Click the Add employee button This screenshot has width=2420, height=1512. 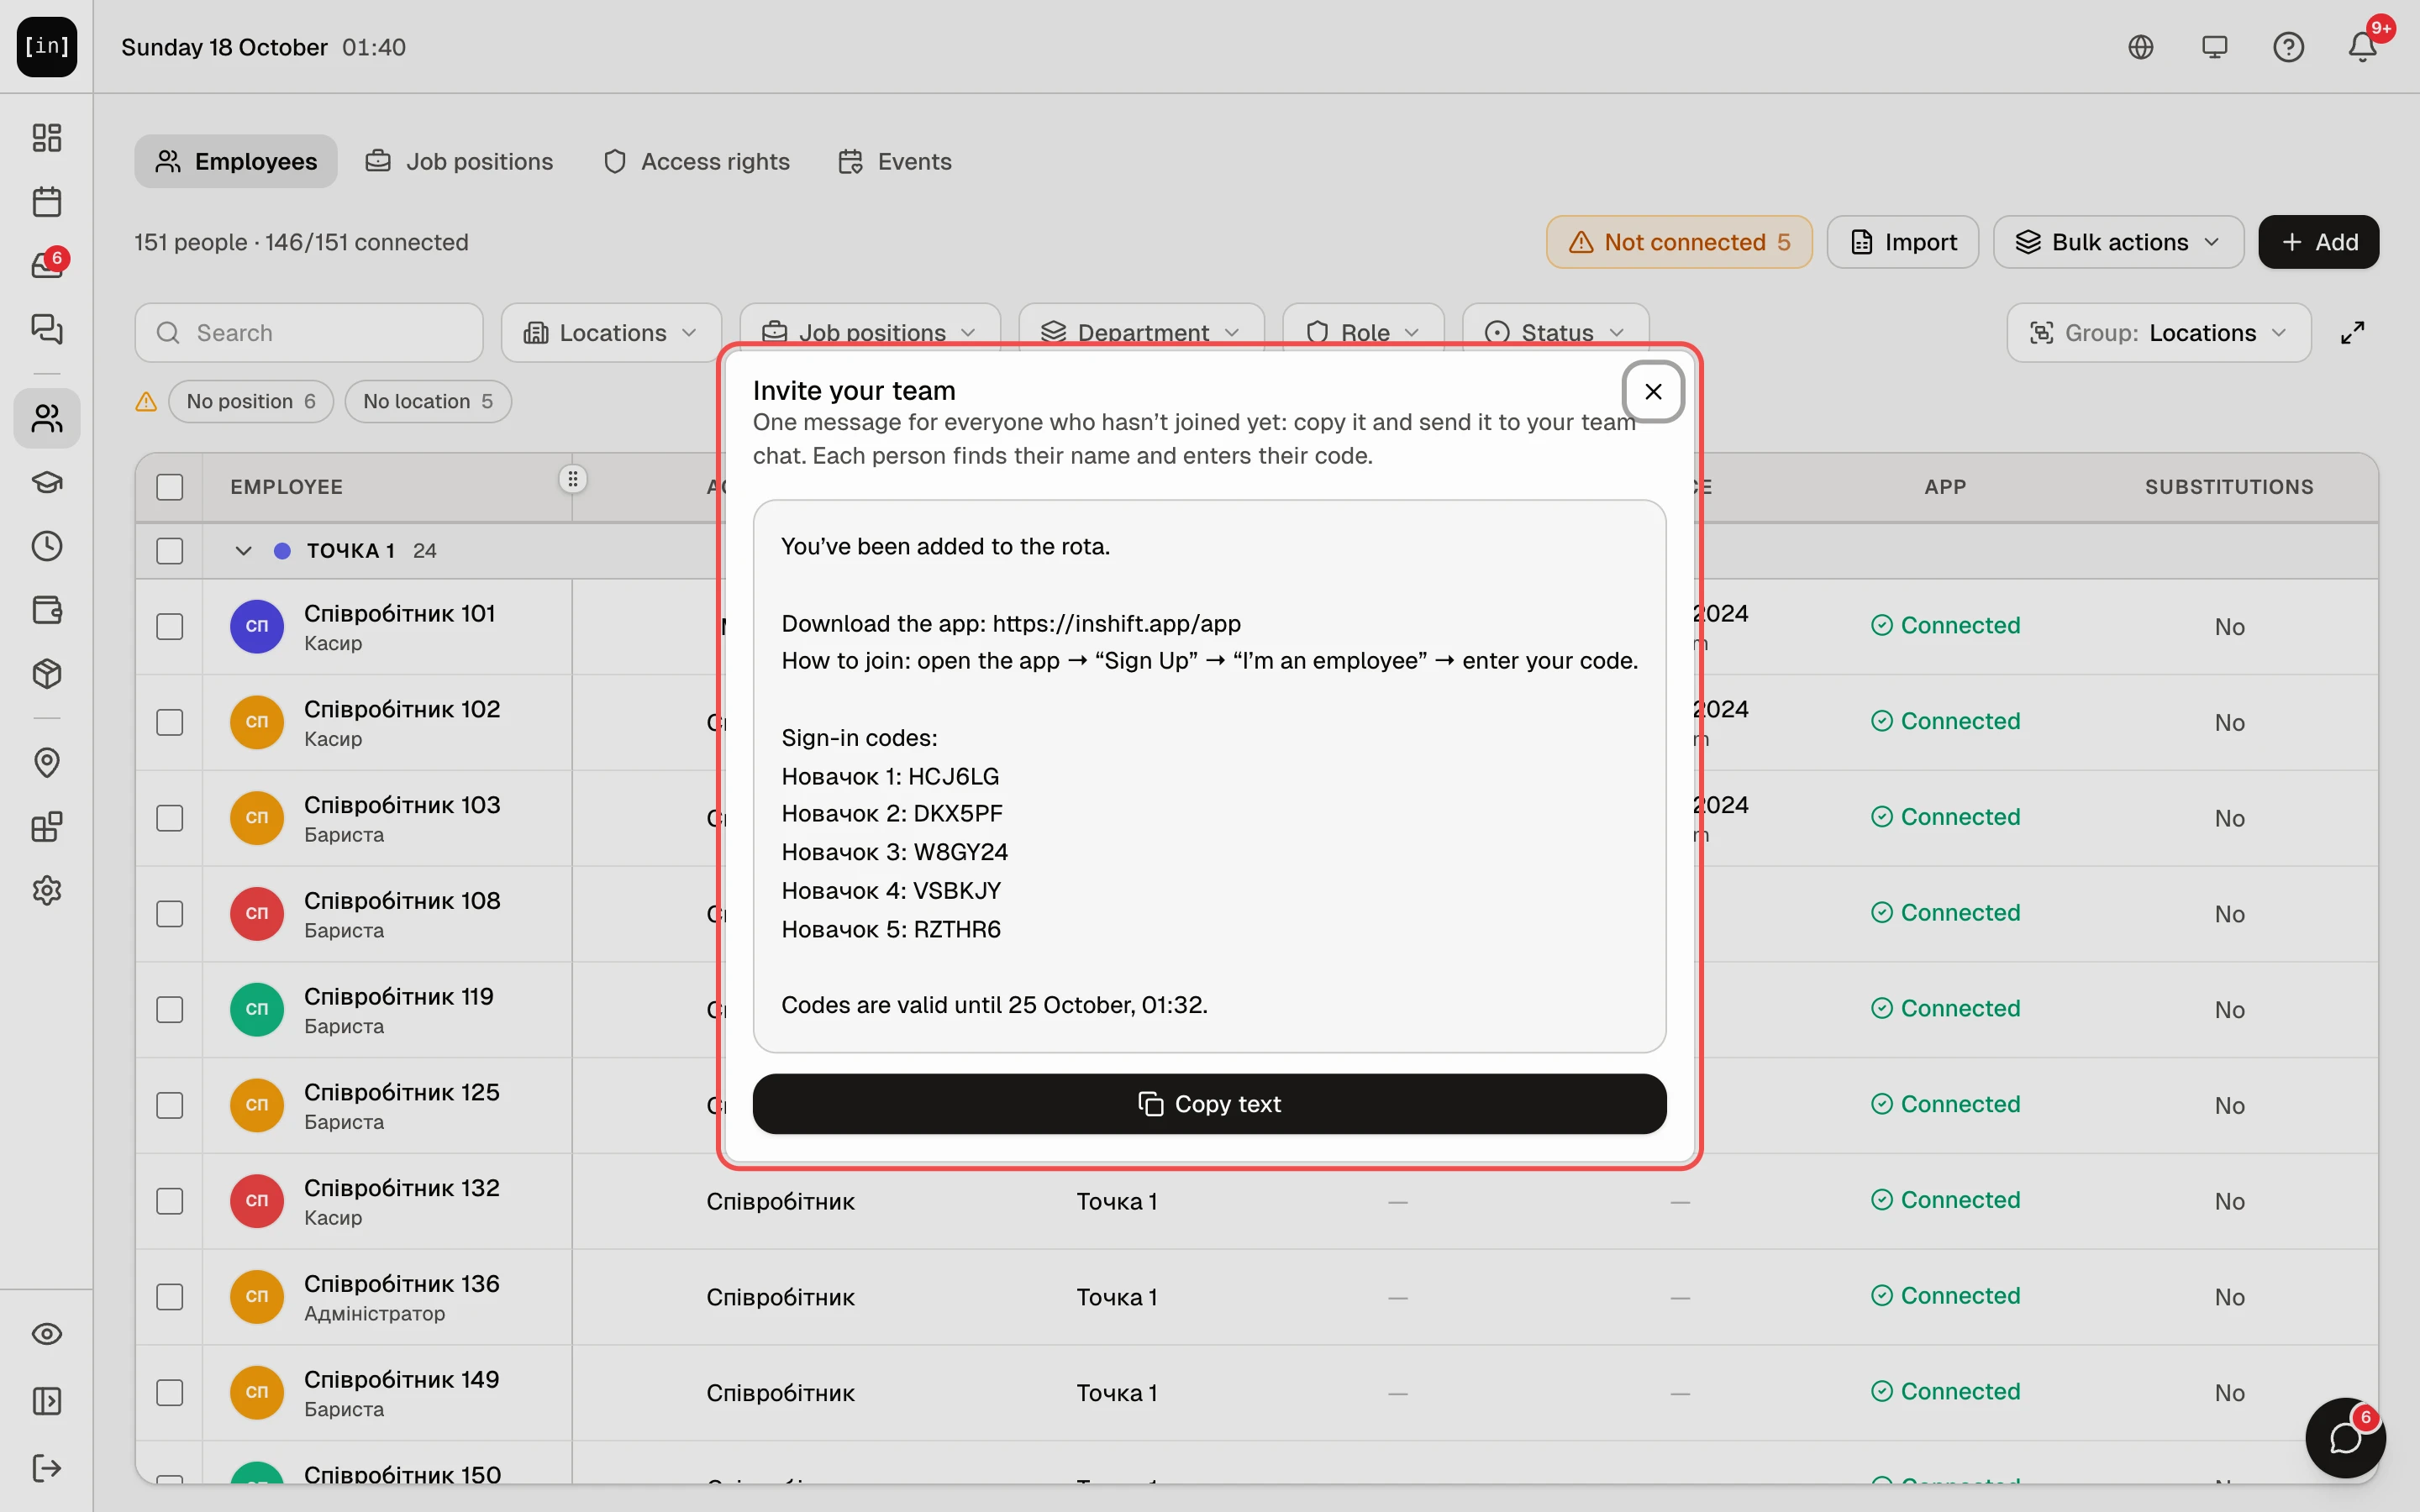[x=2319, y=242]
